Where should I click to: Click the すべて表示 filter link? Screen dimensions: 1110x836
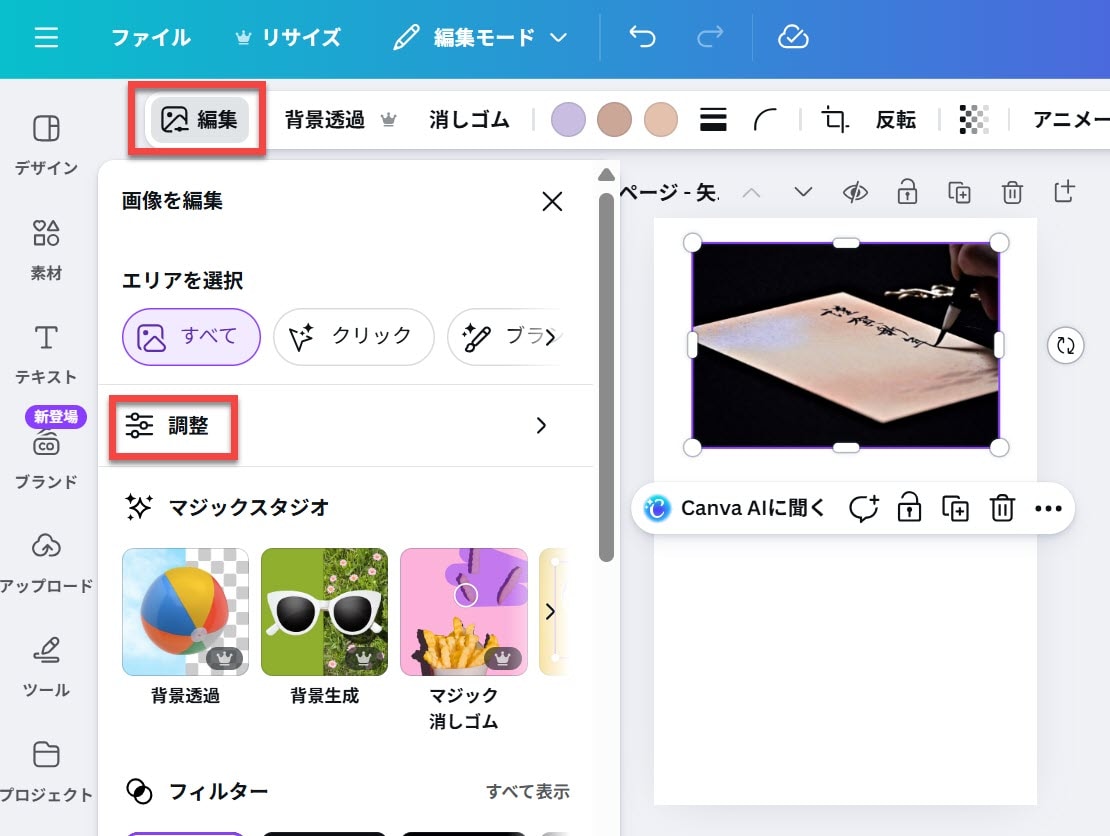click(x=527, y=792)
